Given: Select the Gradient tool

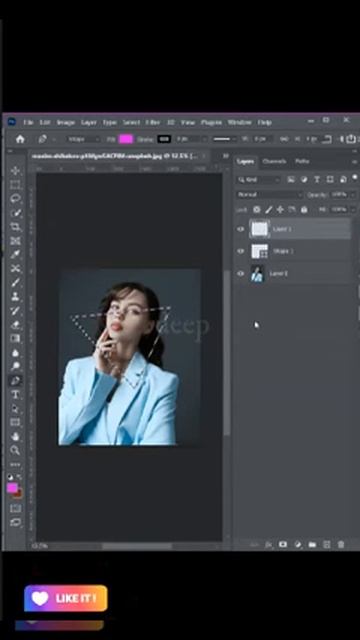Looking at the screenshot, I should pos(16,338).
